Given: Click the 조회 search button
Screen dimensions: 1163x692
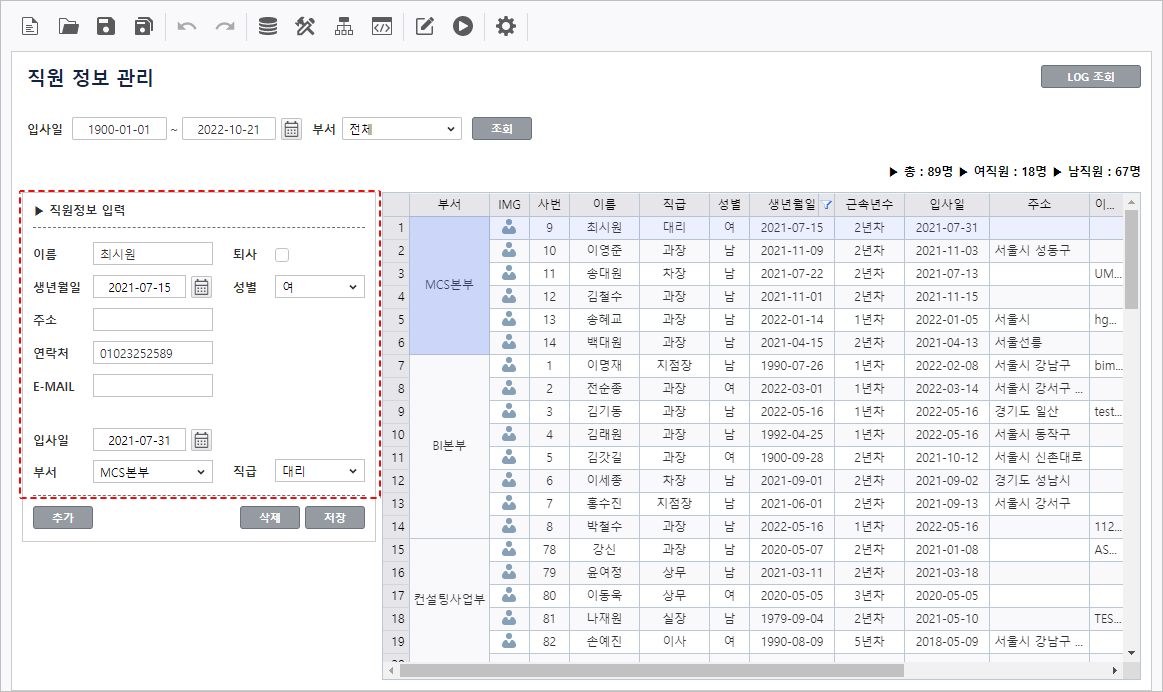Looking at the screenshot, I should pyautogui.click(x=501, y=129).
